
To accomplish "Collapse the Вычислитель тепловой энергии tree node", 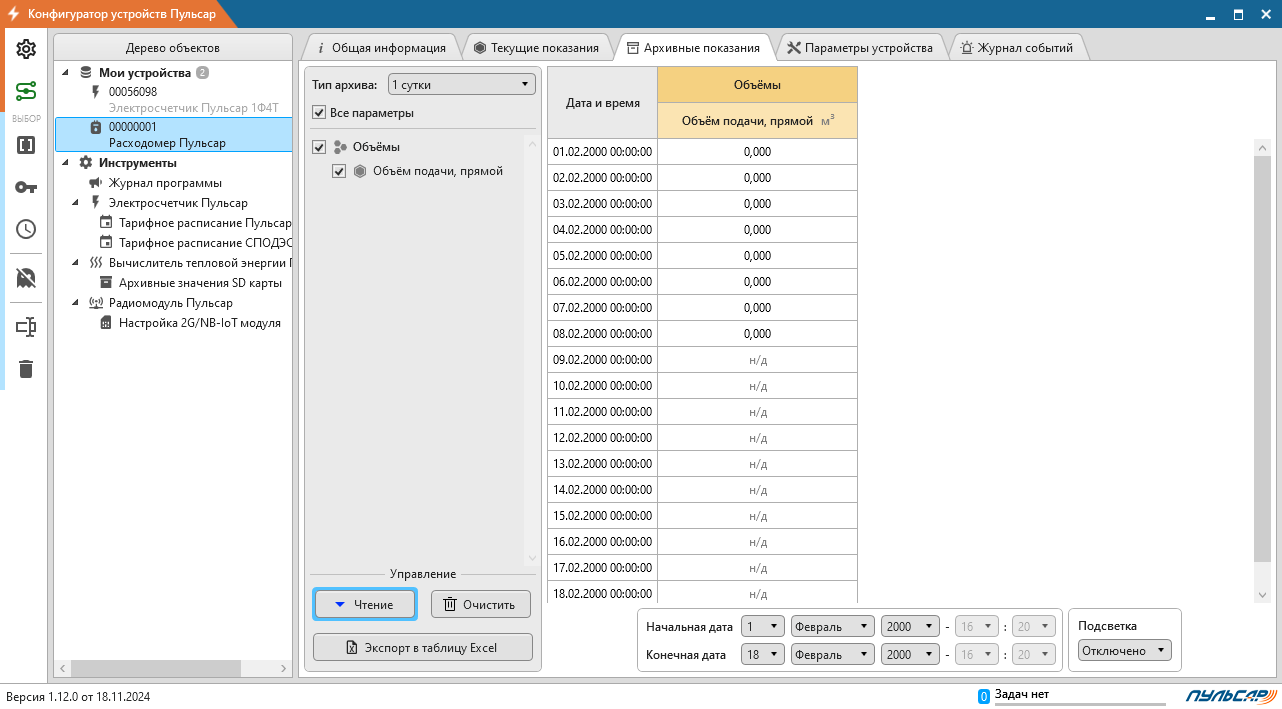I will pyautogui.click(x=77, y=263).
